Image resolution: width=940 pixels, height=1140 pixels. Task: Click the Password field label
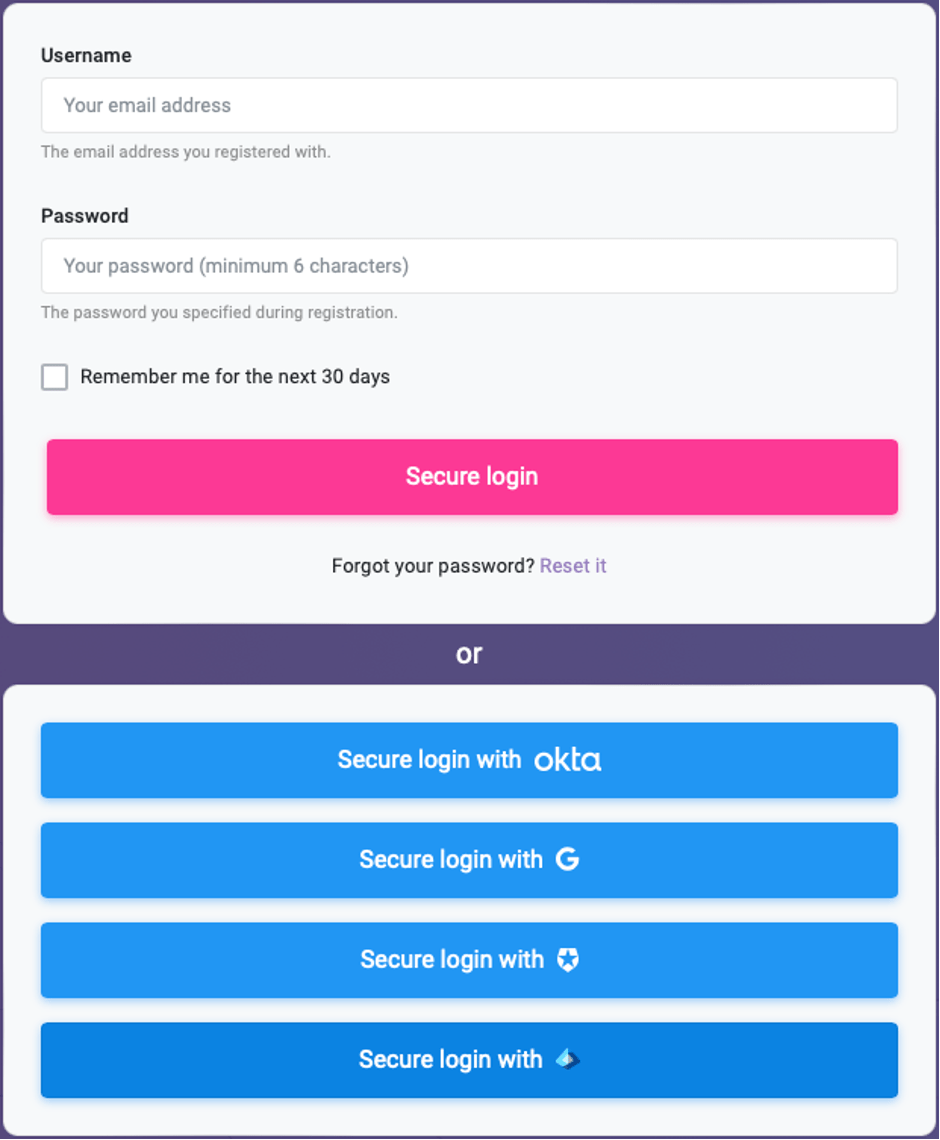(85, 216)
